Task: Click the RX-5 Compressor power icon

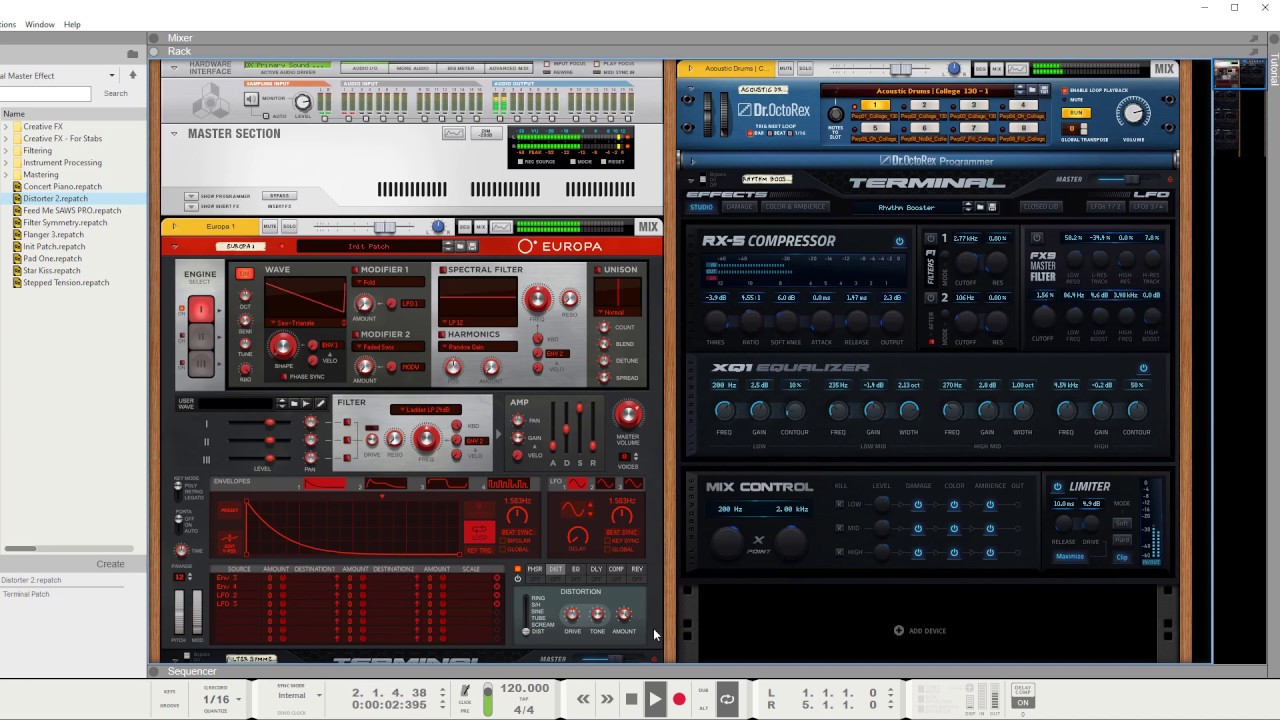Action: tap(899, 241)
